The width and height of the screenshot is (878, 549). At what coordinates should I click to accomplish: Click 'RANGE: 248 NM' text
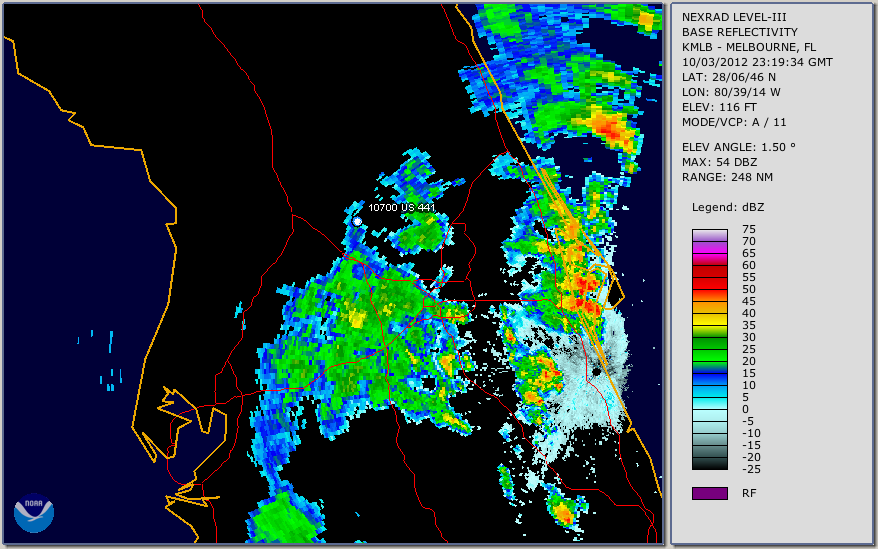(727, 178)
